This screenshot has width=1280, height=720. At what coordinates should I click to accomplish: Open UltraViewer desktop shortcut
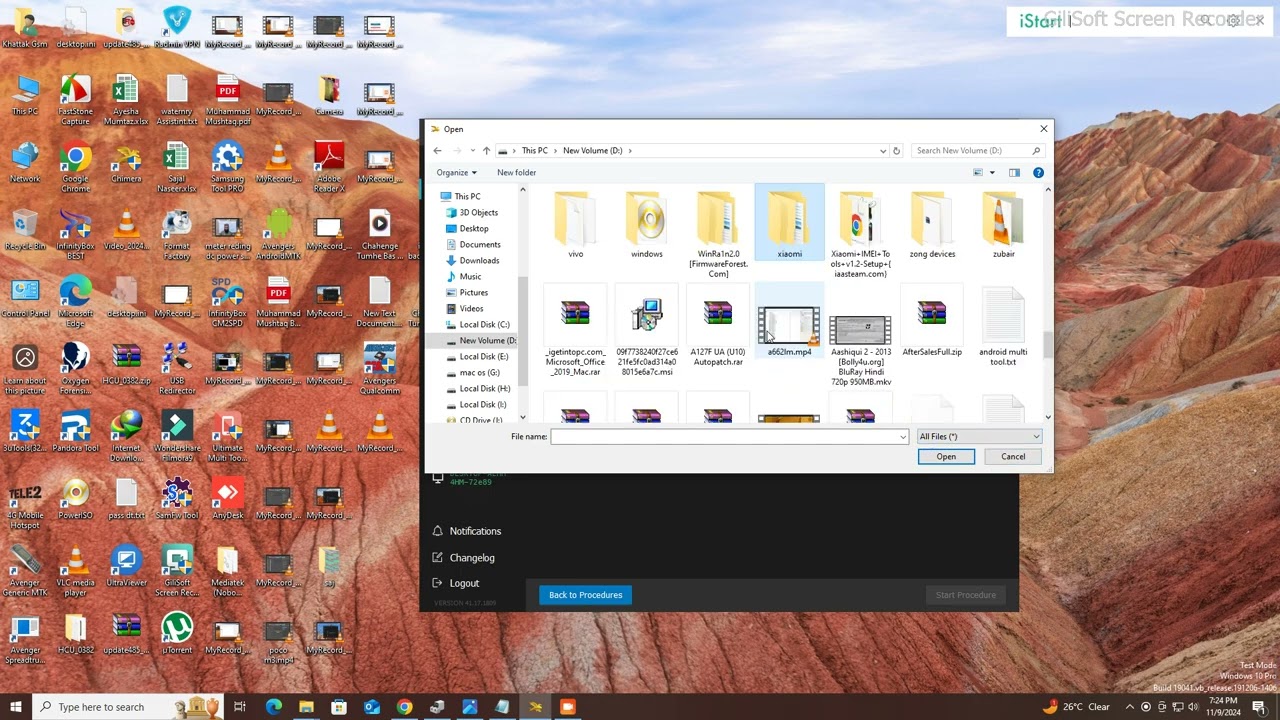click(x=126, y=566)
